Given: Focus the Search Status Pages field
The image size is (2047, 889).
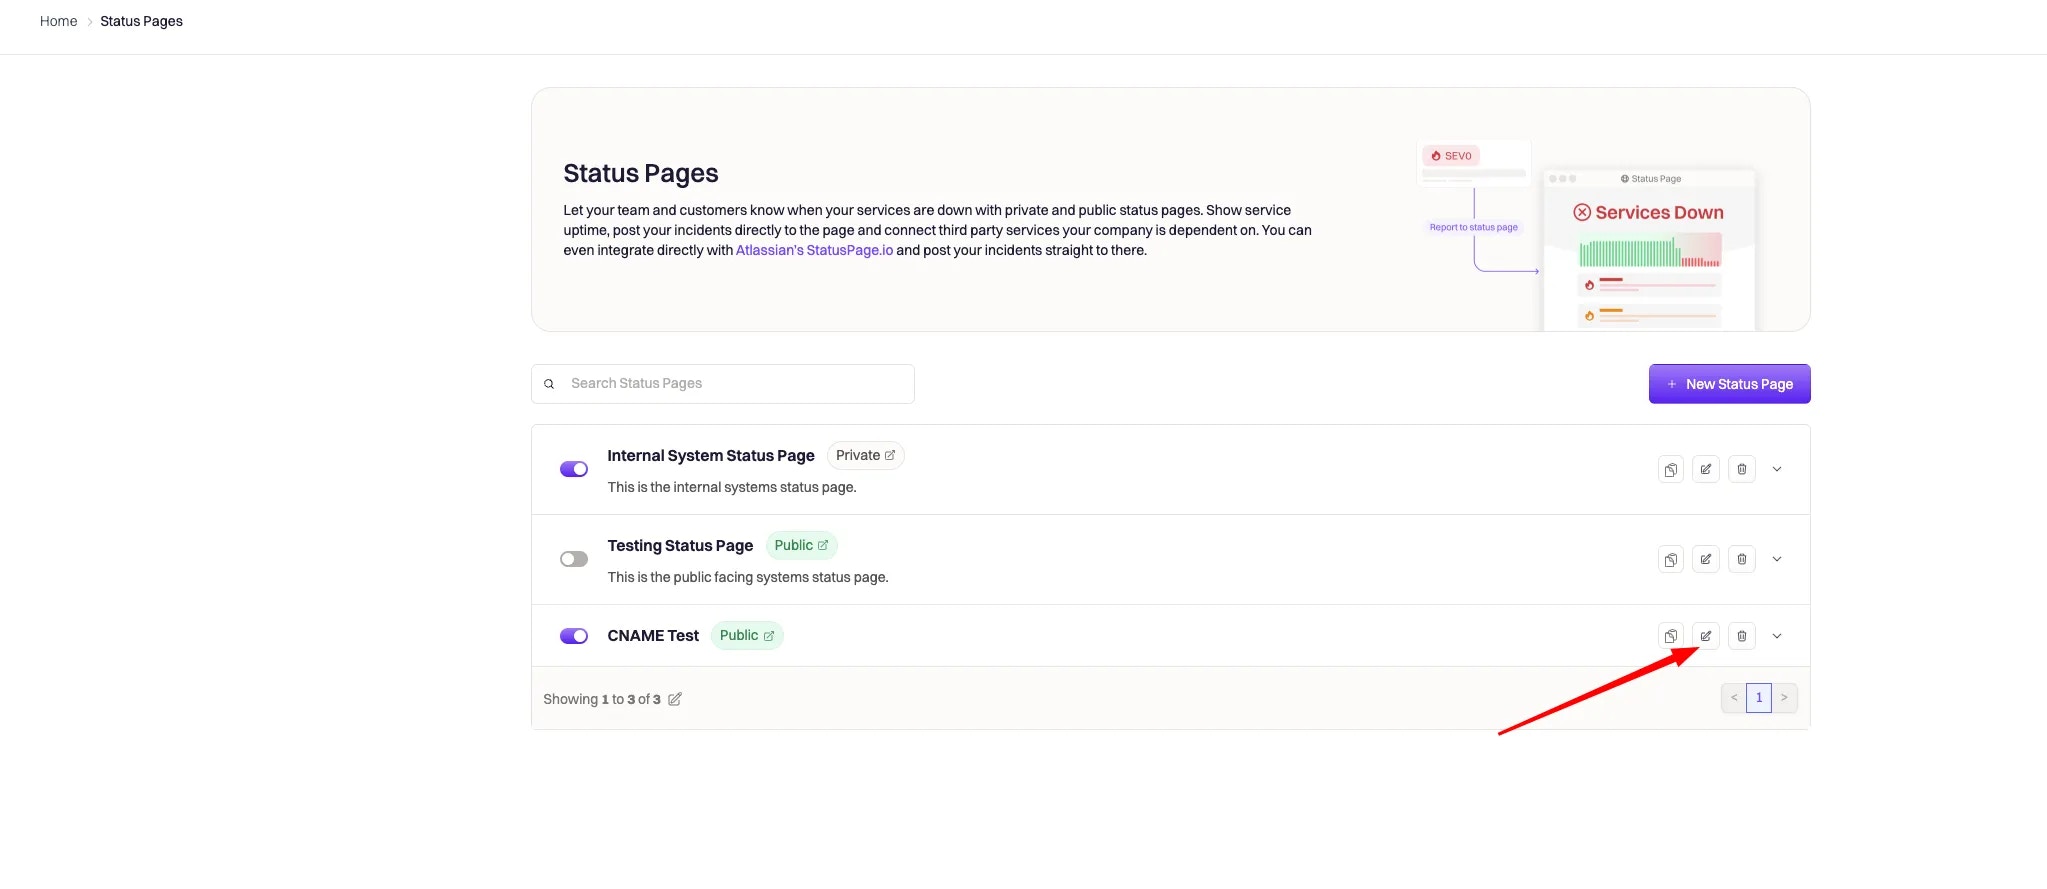Looking at the screenshot, I should [723, 384].
